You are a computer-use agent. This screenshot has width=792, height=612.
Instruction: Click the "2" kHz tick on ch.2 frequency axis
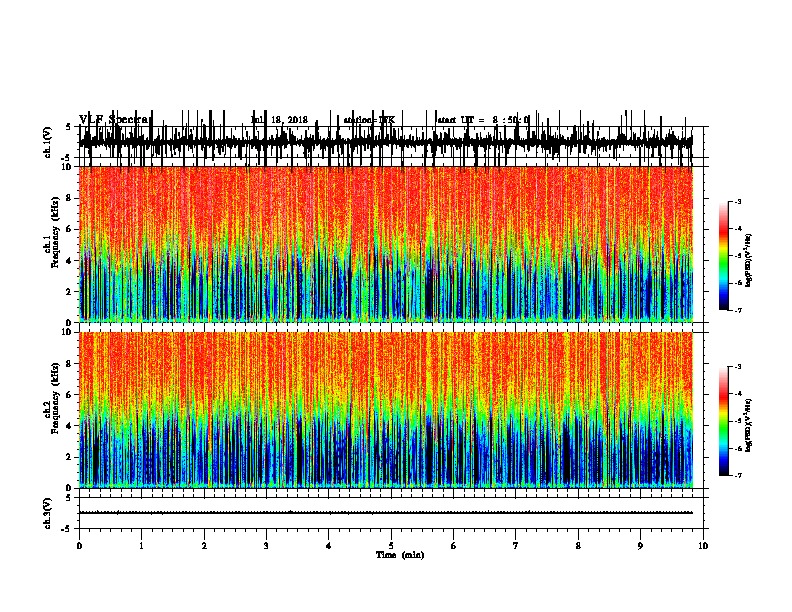coord(69,457)
